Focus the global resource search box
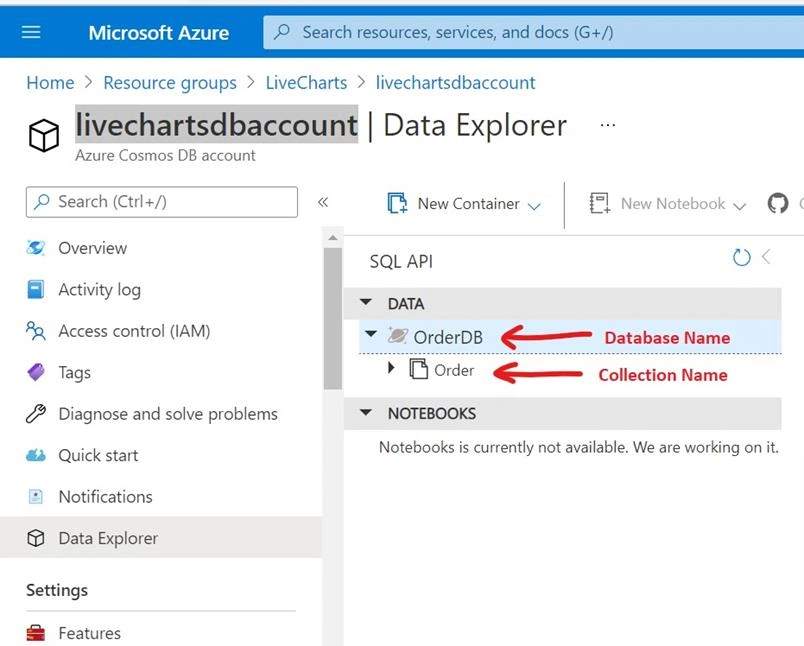The image size is (804, 646). pyautogui.click(x=533, y=32)
